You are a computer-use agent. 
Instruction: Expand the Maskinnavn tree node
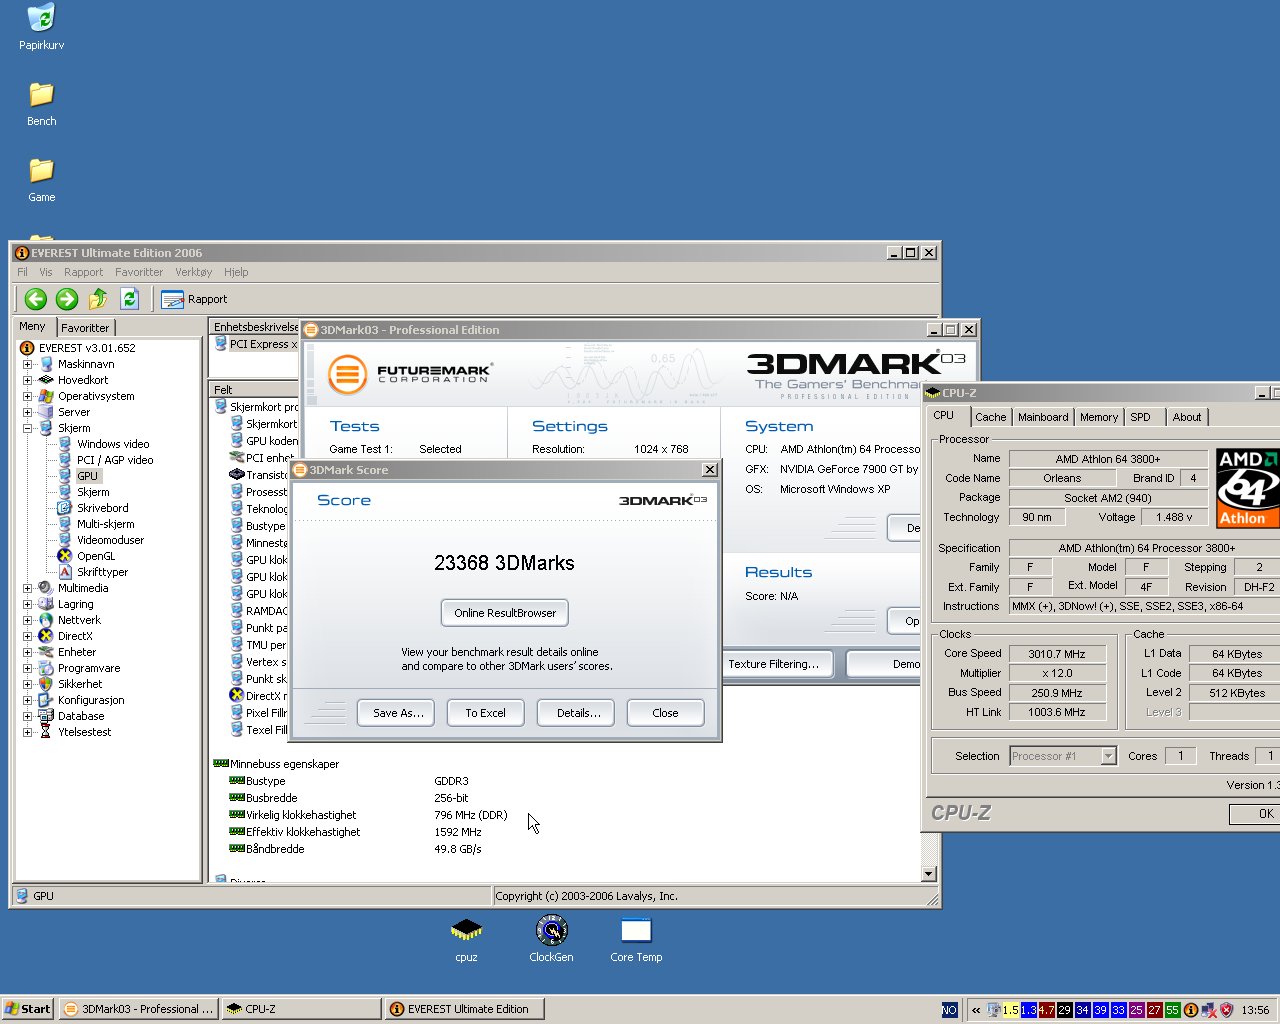point(28,364)
